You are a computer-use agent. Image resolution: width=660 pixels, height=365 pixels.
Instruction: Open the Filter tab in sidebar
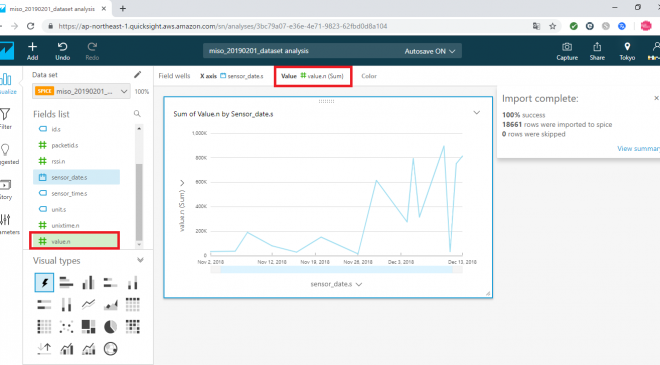click(5, 118)
